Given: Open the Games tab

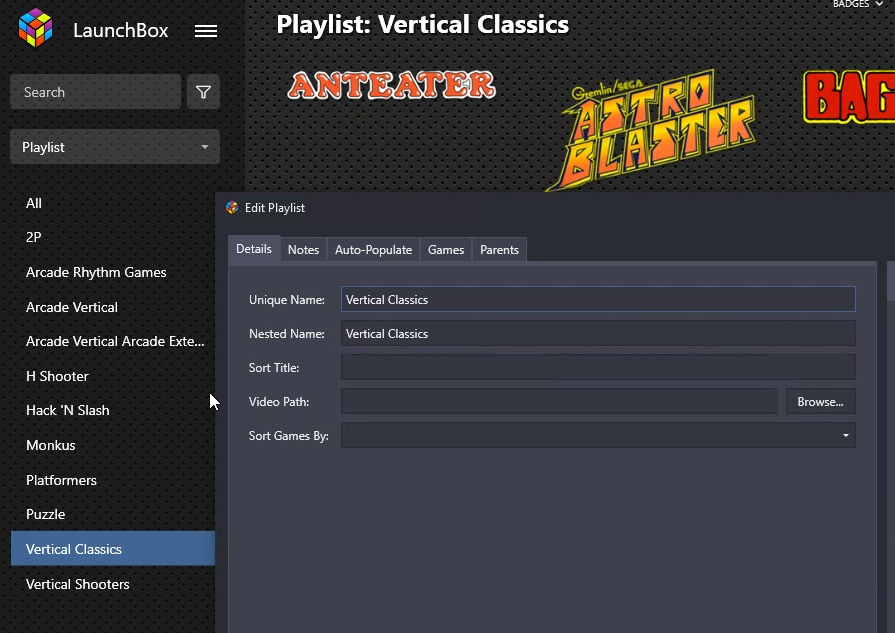Looking at the screenshot, I should coord(446,250).
